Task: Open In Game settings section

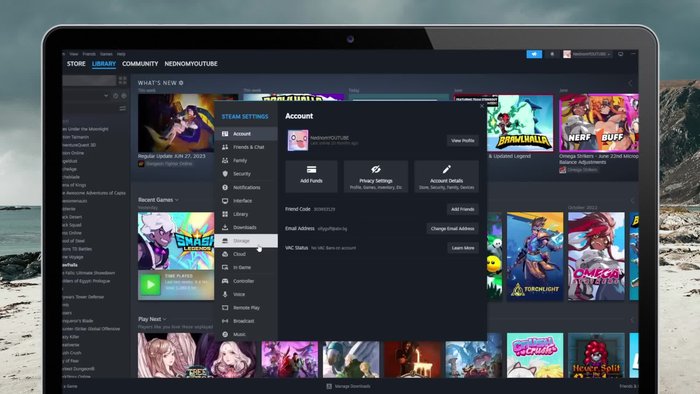Action: (x=246, y=268)
